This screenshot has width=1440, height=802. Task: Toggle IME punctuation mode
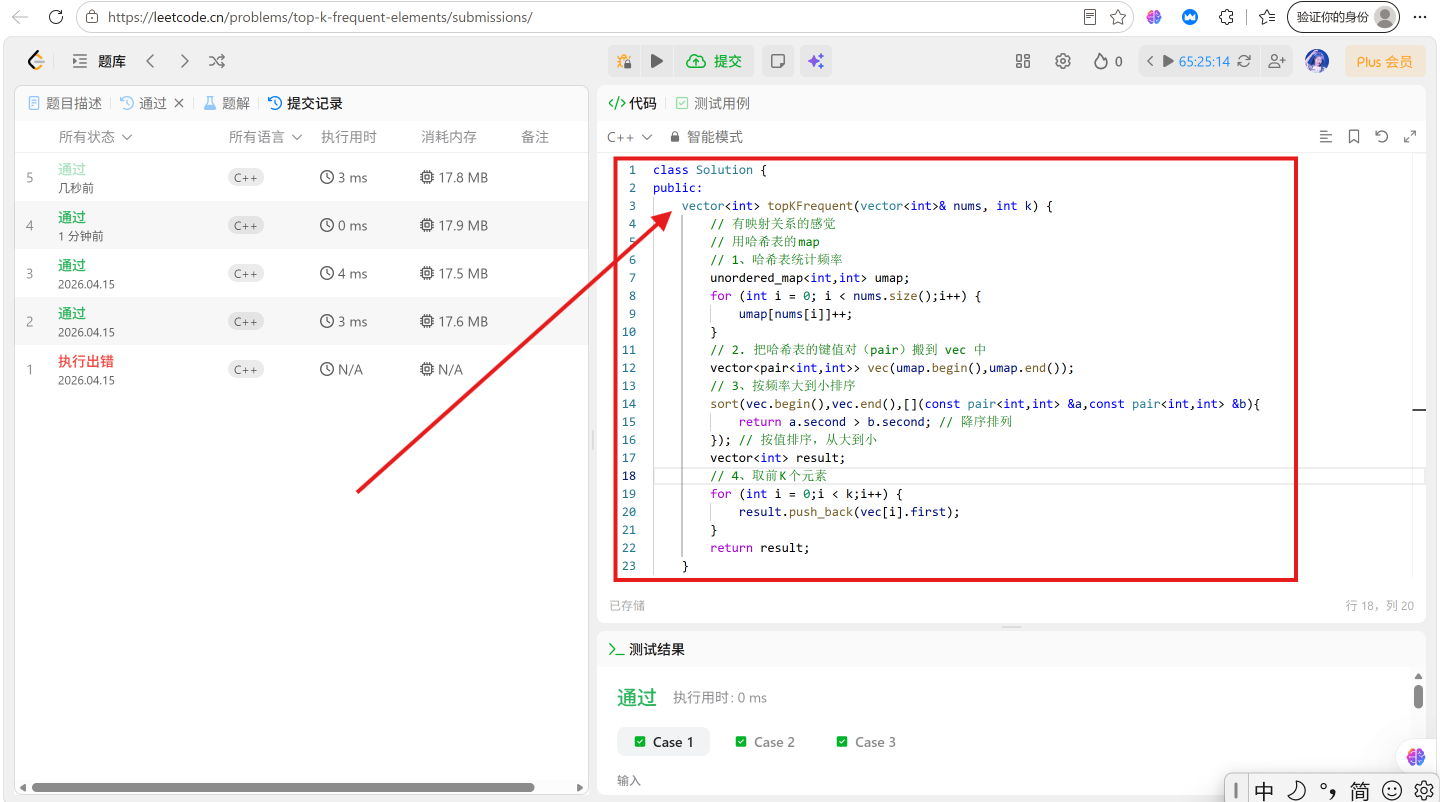(1327, 790)
